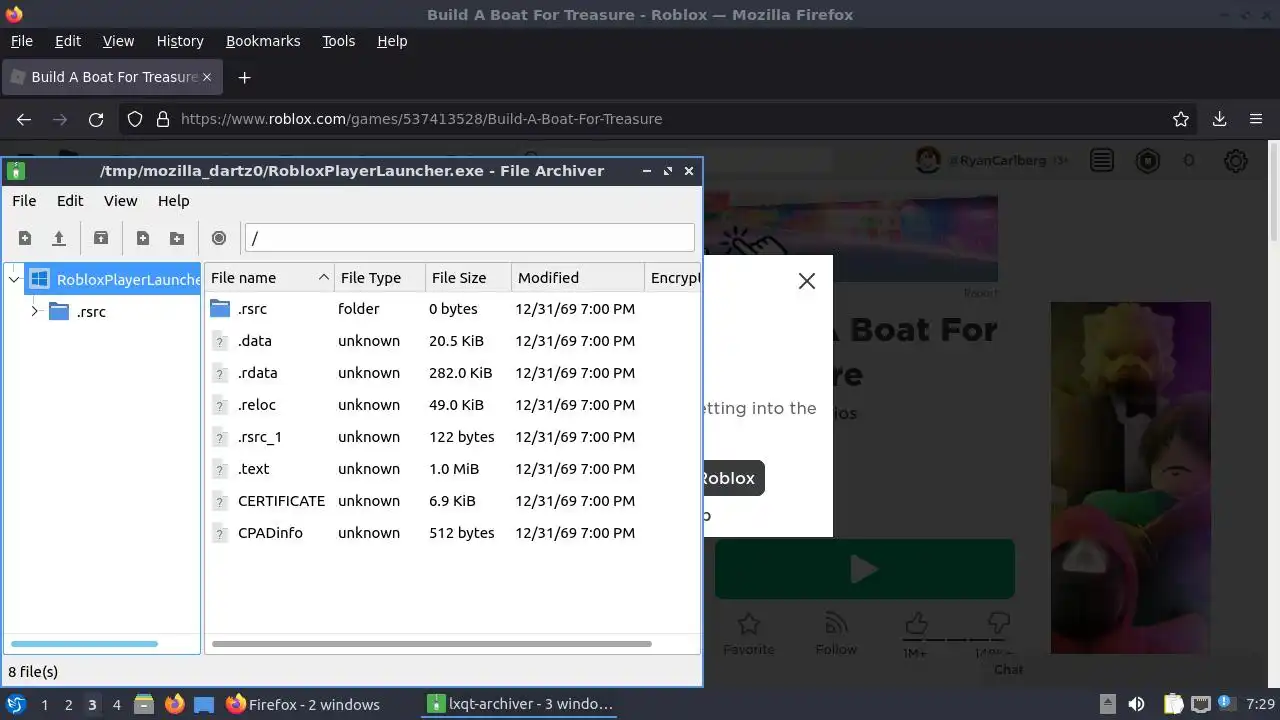This screenshot has height=720, width=1280.
Task: Click thumbs up like icon
Action: (x=915, y=624)
